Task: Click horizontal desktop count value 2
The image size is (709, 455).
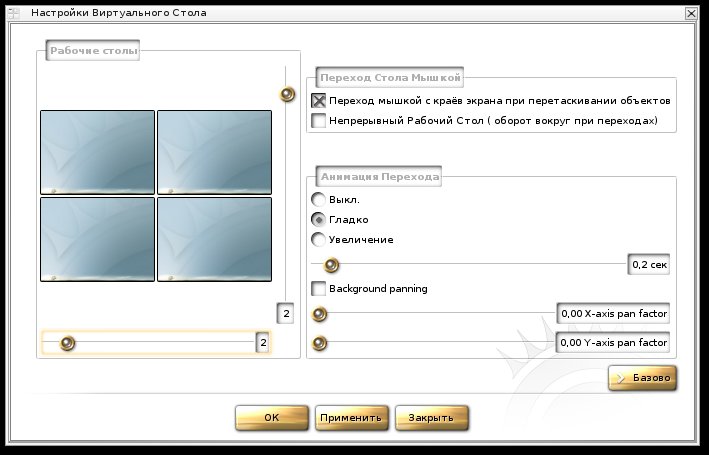Action: click(263, 343)
